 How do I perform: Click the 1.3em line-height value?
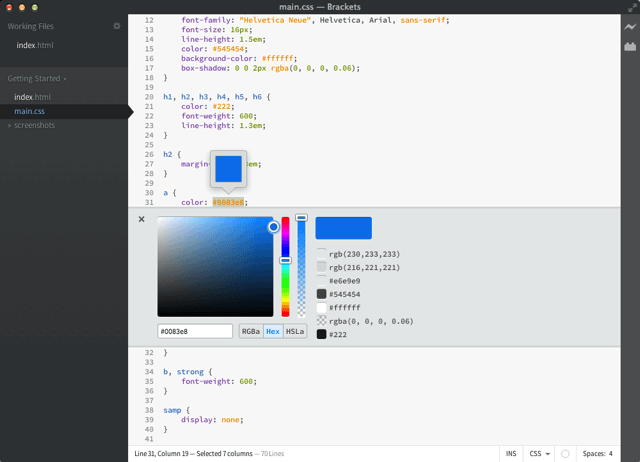point(251,126)
